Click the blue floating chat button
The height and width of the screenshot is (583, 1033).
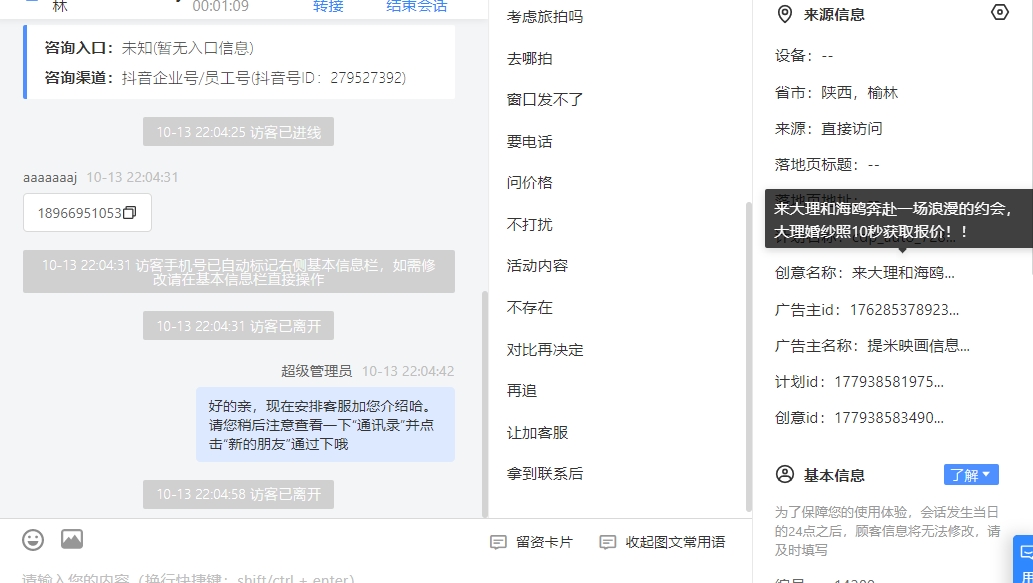click(1023, 559)
